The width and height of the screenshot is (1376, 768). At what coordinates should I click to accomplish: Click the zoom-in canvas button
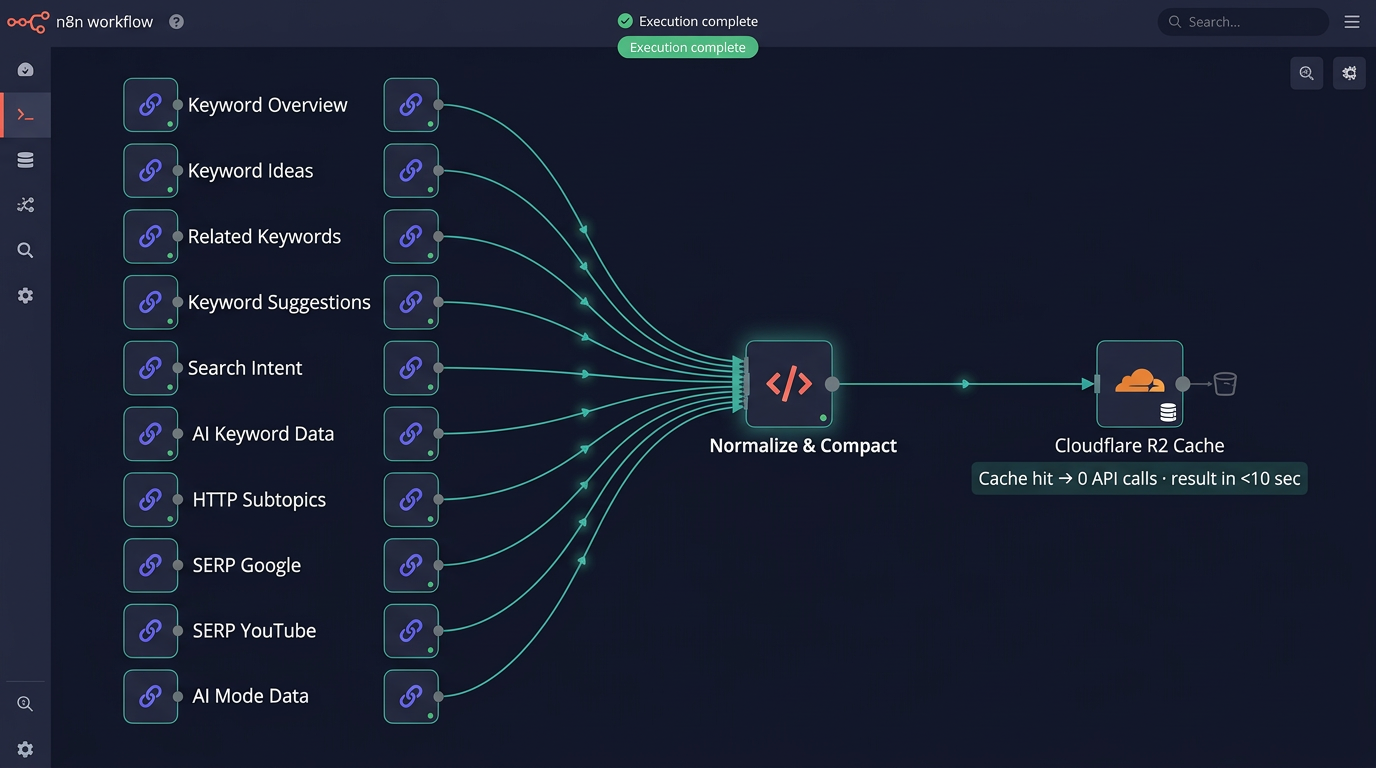click(x=1306, y=73)
